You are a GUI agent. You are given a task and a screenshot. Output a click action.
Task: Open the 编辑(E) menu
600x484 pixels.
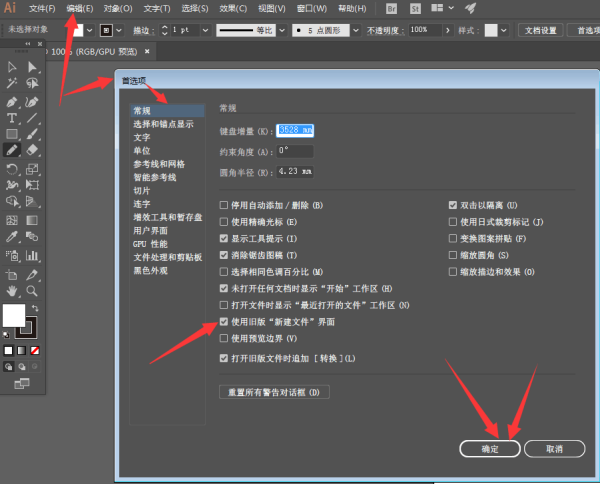tap(80, 8)
